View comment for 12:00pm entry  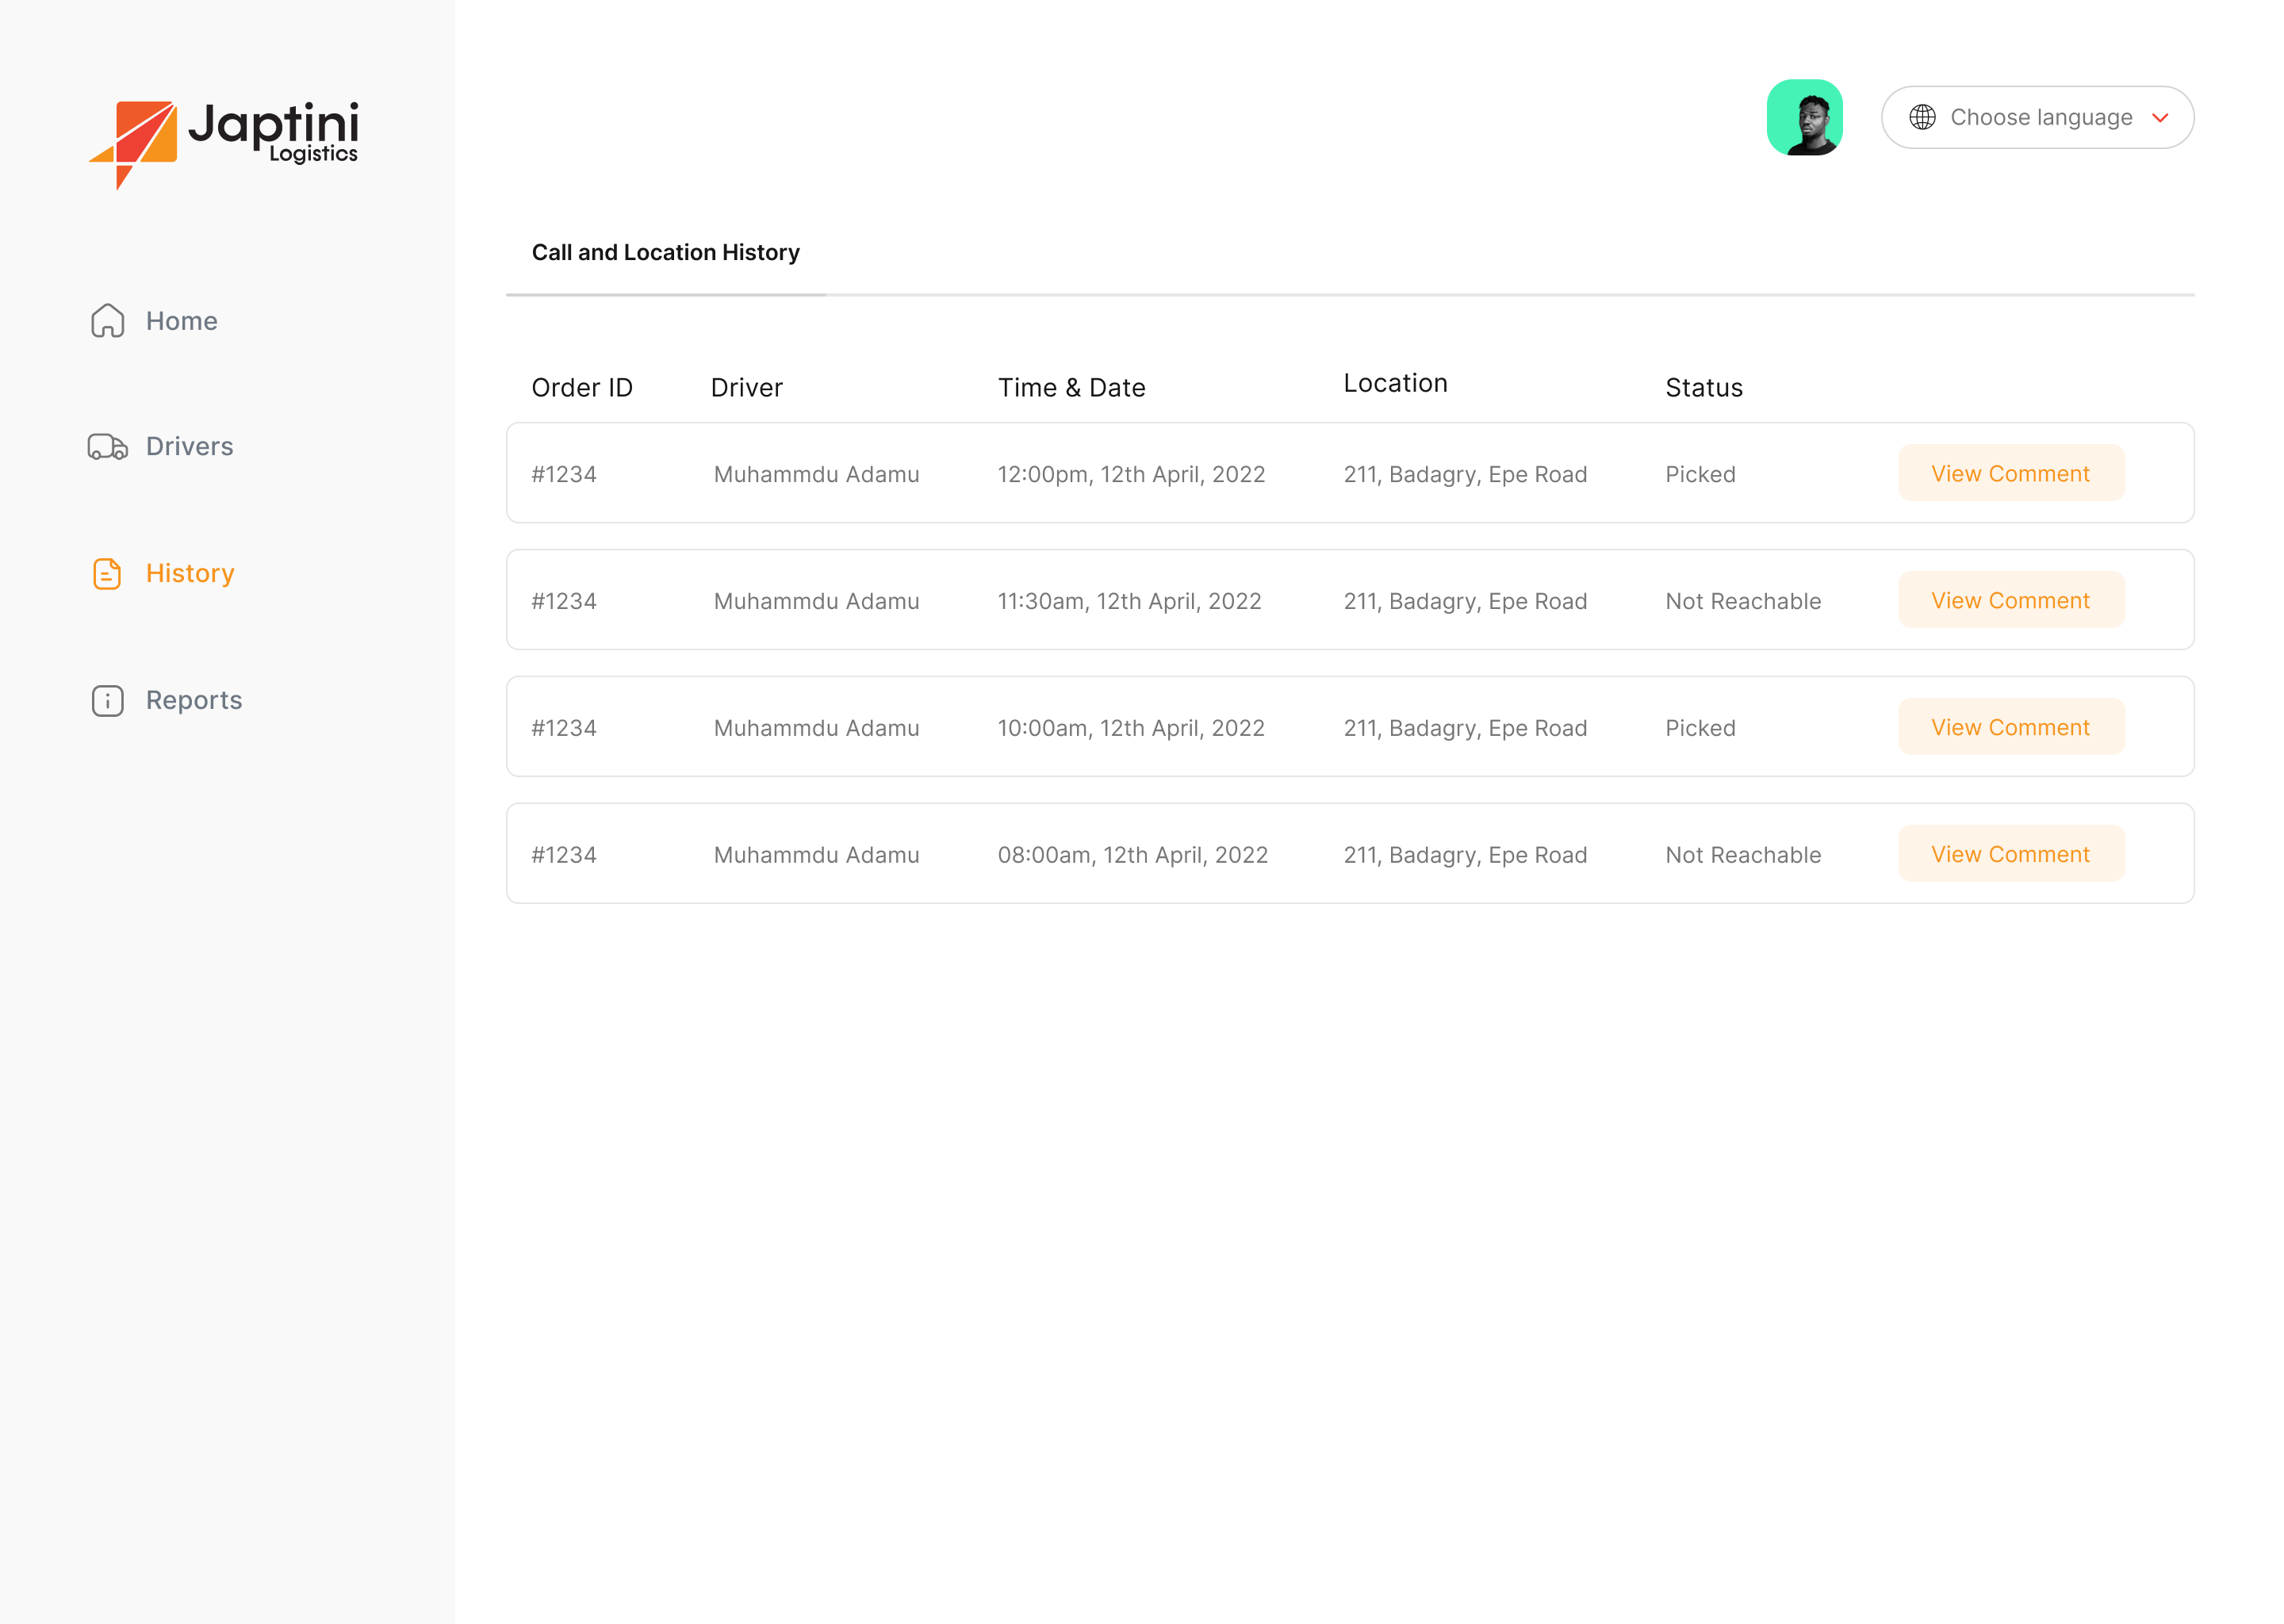pos(2011,473)
